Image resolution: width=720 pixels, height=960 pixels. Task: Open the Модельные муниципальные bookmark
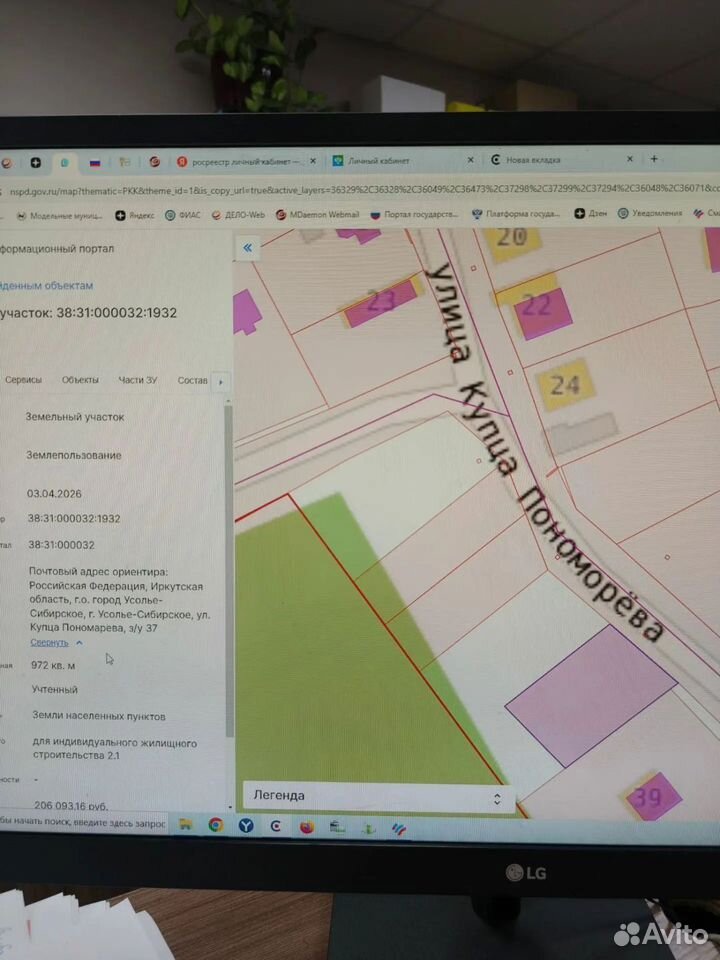coord(59,216)
